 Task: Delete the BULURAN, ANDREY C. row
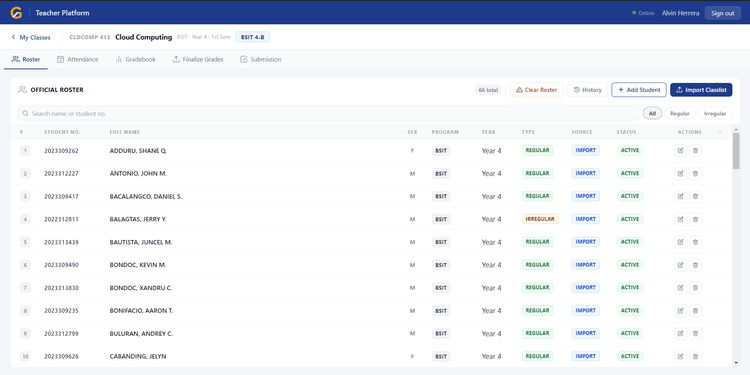[x=695, y=333]
